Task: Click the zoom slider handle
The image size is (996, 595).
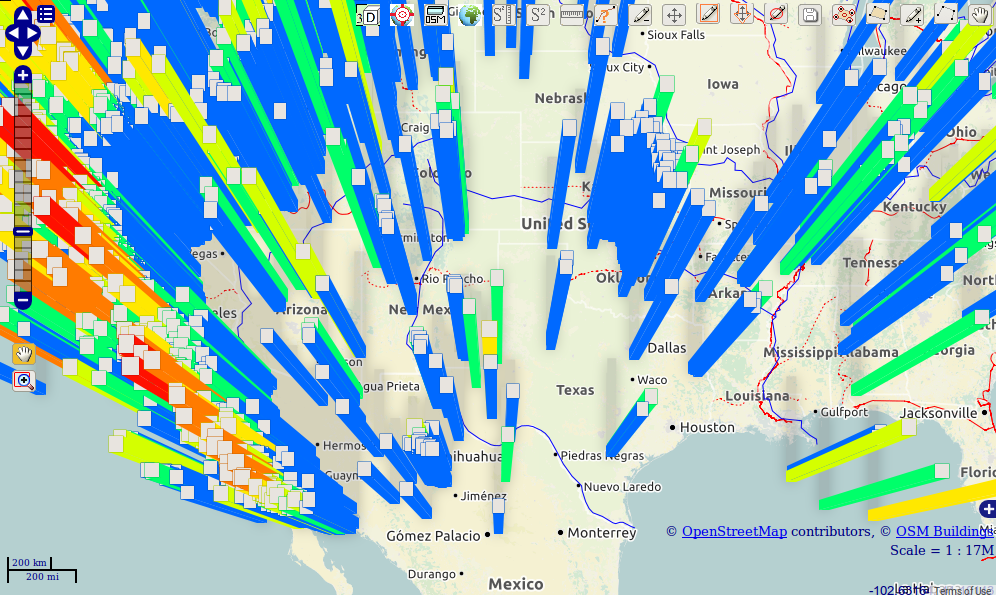Action: 22,232
